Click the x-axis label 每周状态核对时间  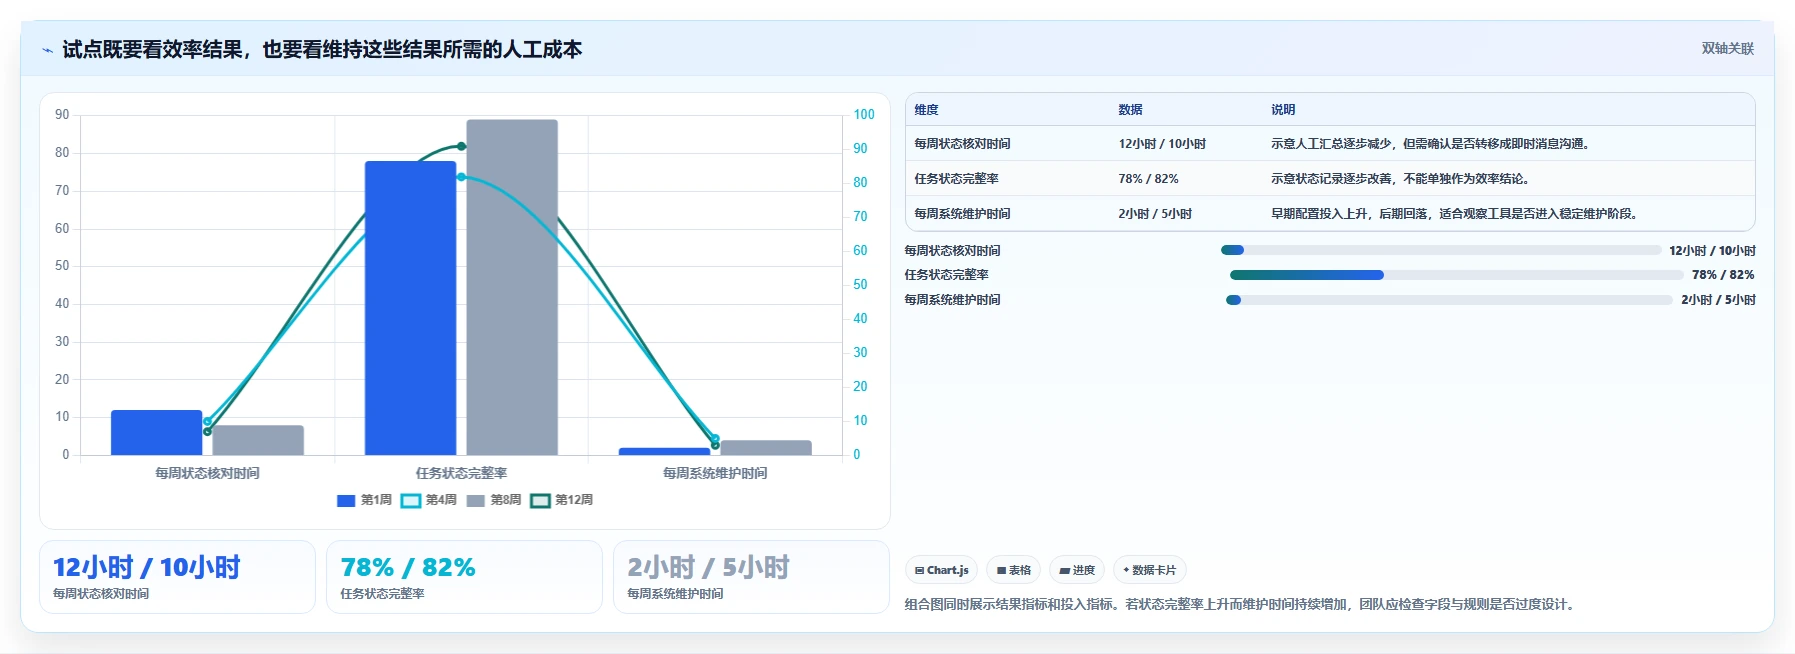click(207, 473)
